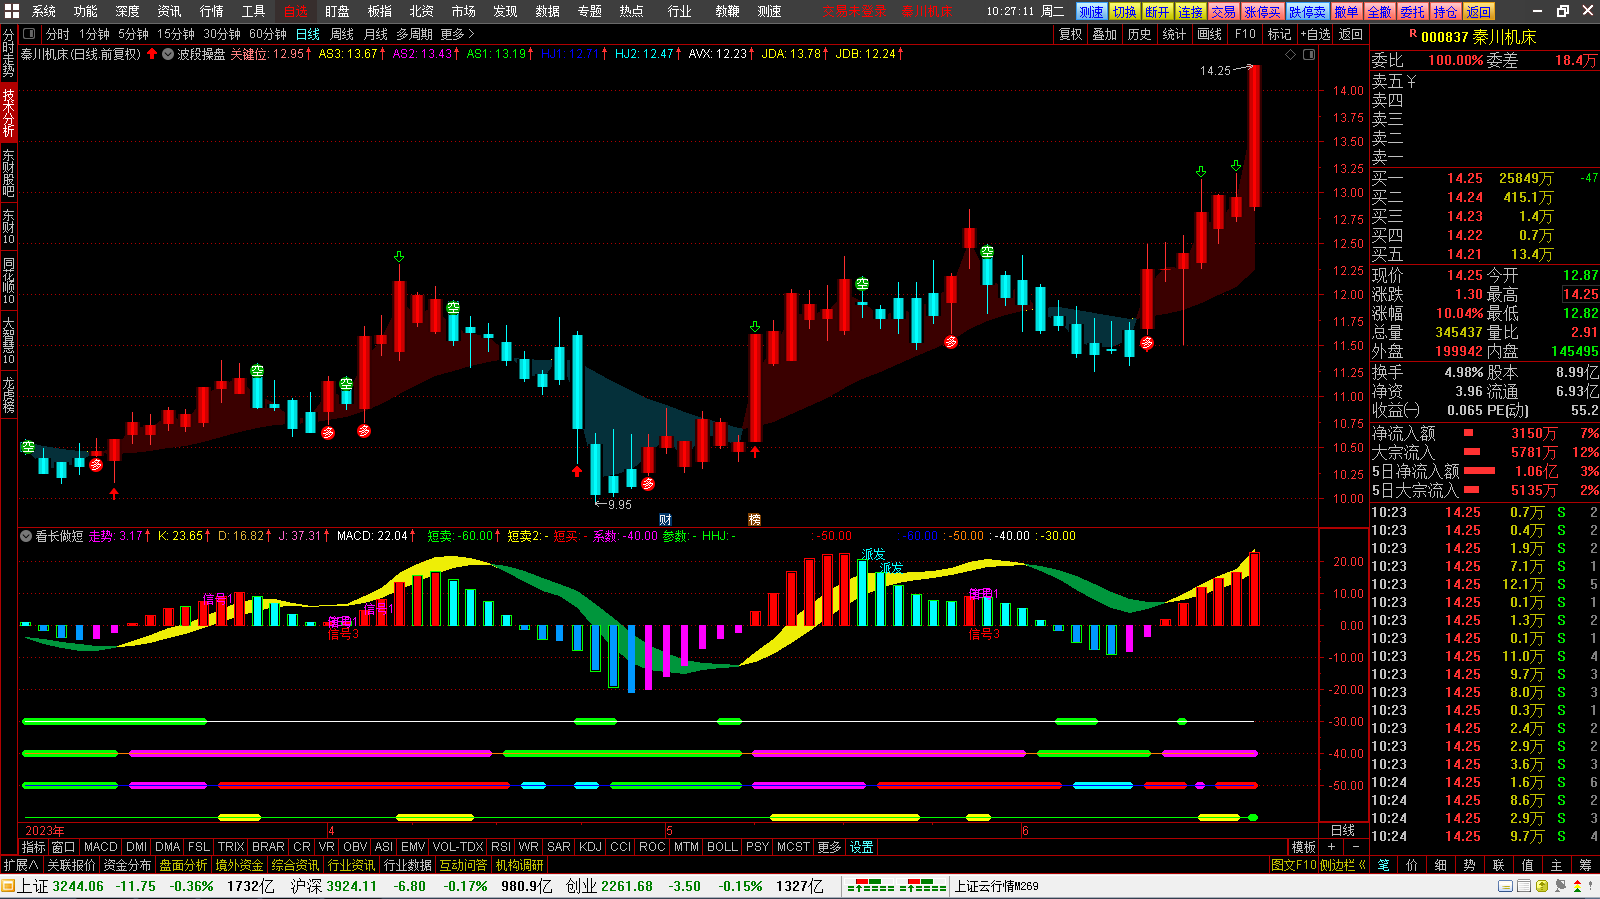Image resolution: width=1600 pixels, height=899 pixels.
Task: Click the 多 signal icon near 10.25
Action: [648, 484]
